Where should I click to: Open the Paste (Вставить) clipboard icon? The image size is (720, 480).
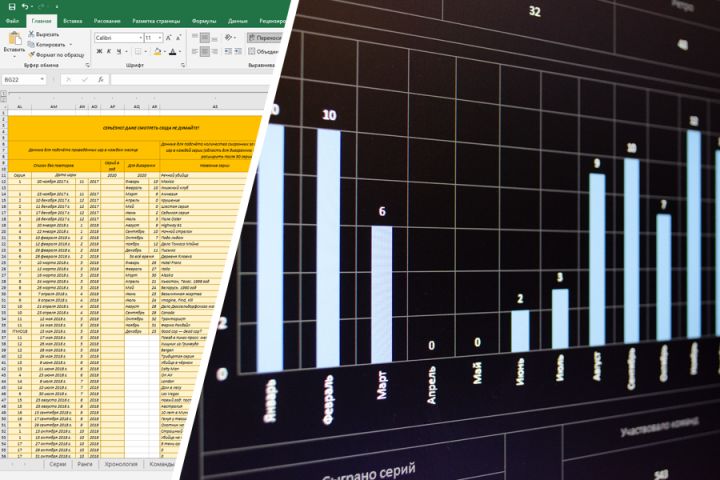tap(14, 40)
